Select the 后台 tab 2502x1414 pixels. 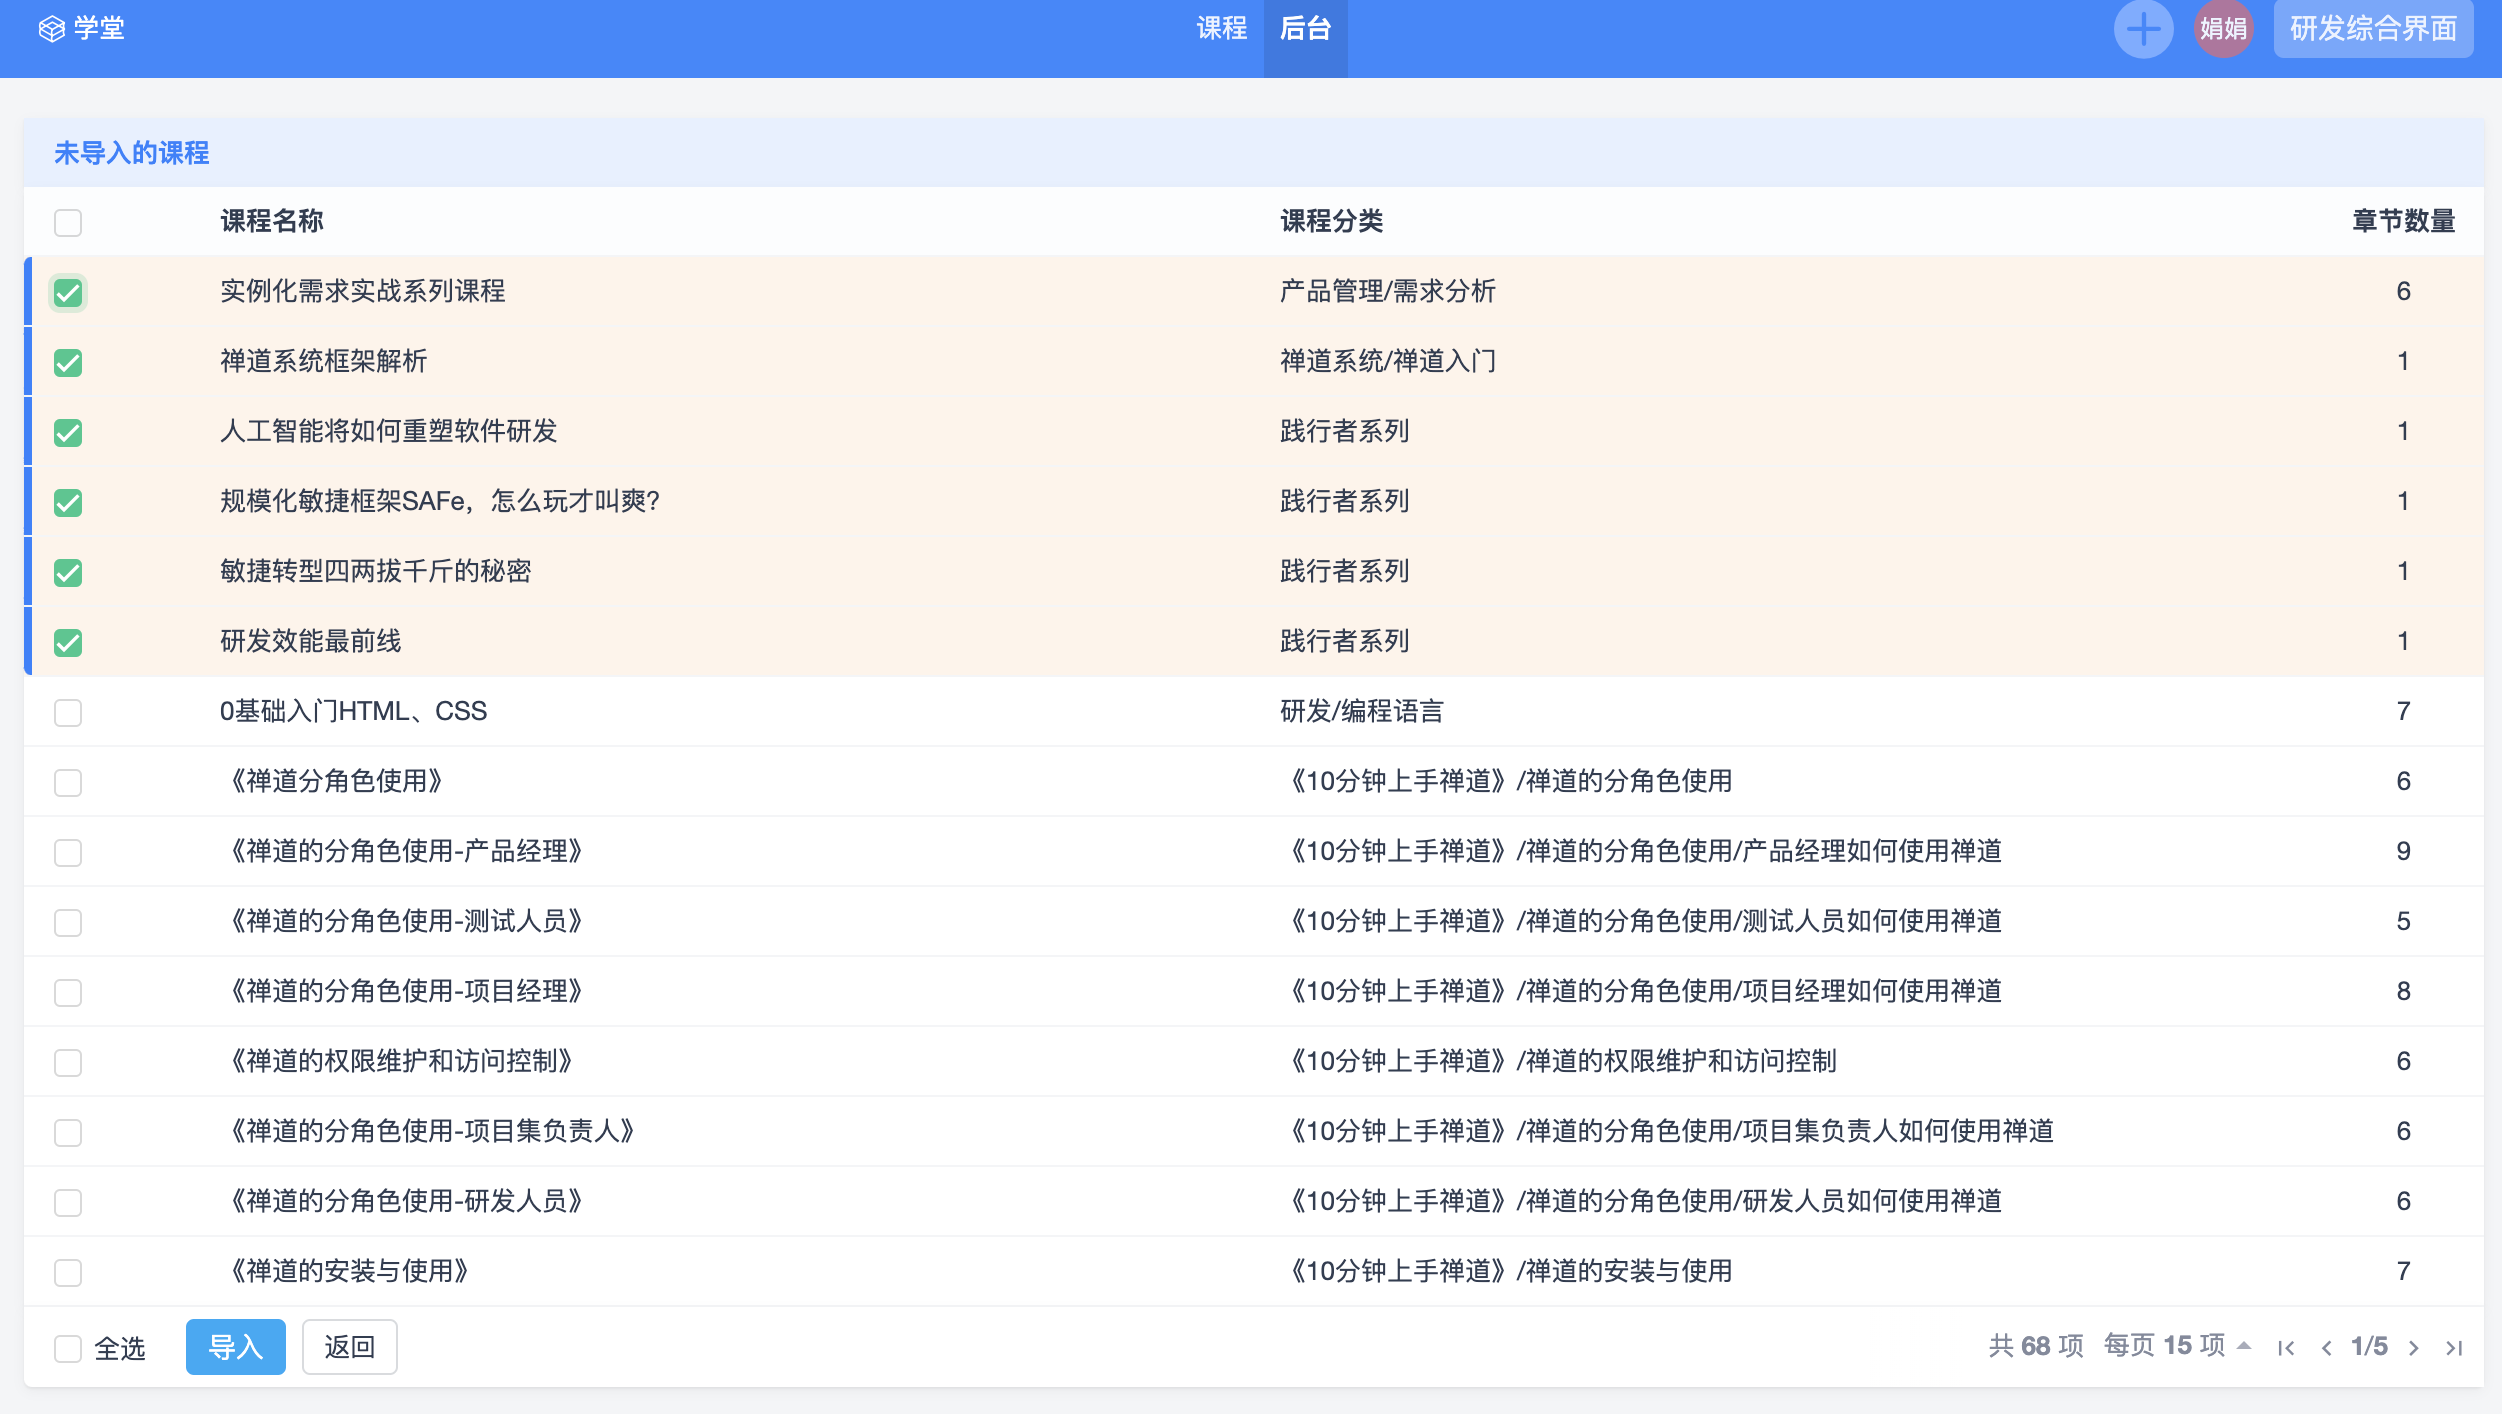tap(1305, 29)
